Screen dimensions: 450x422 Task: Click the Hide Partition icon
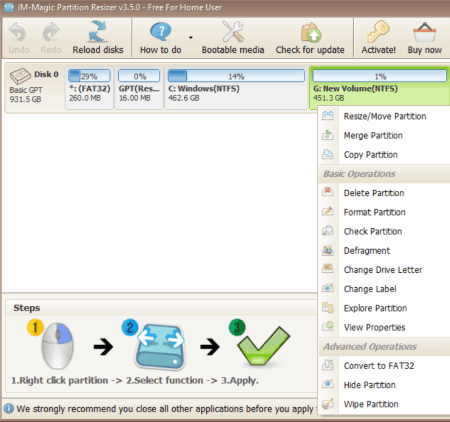point(328,384)
